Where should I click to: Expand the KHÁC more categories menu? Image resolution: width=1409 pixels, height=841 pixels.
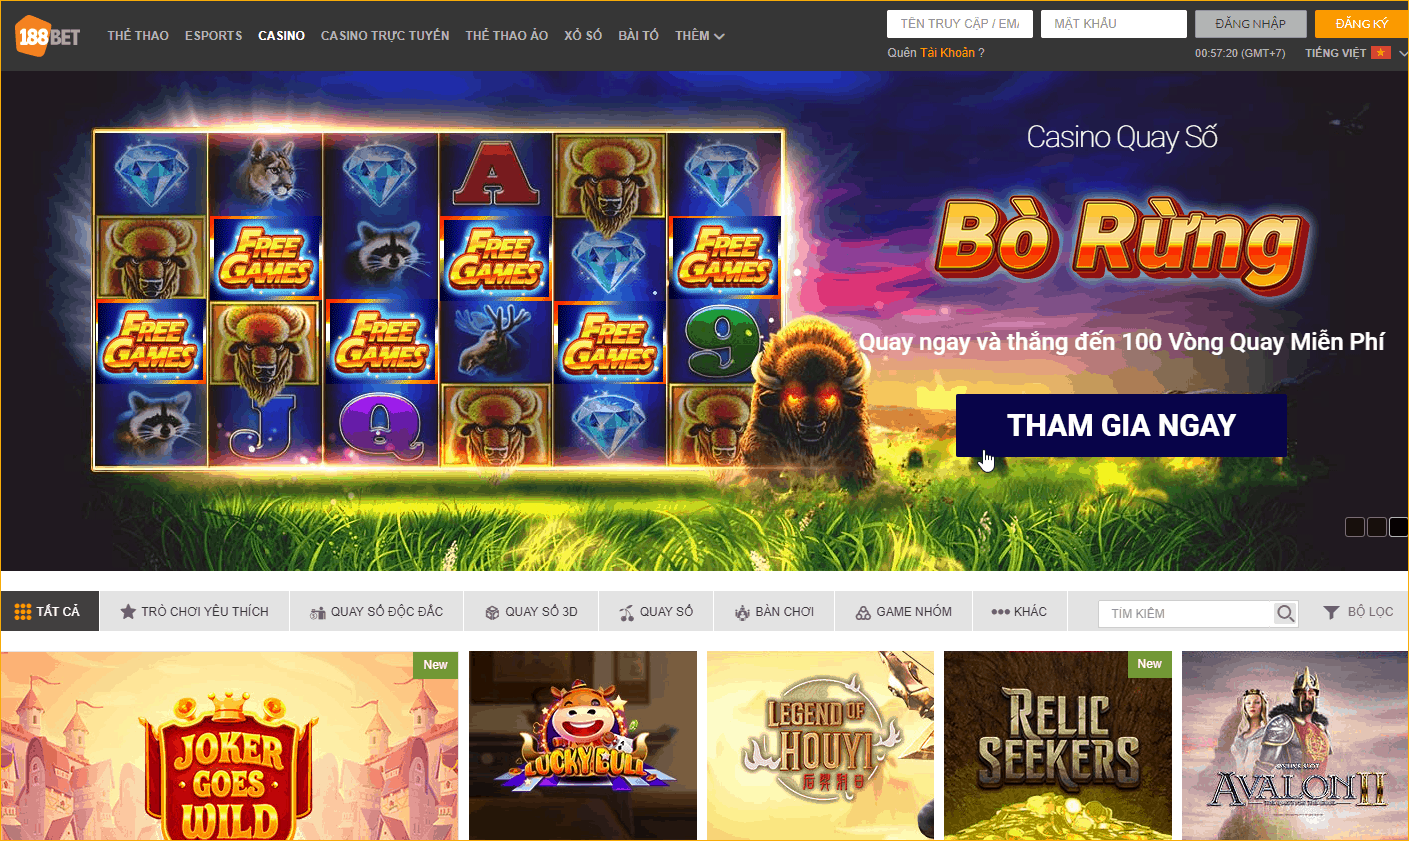tap(1019, 611)
